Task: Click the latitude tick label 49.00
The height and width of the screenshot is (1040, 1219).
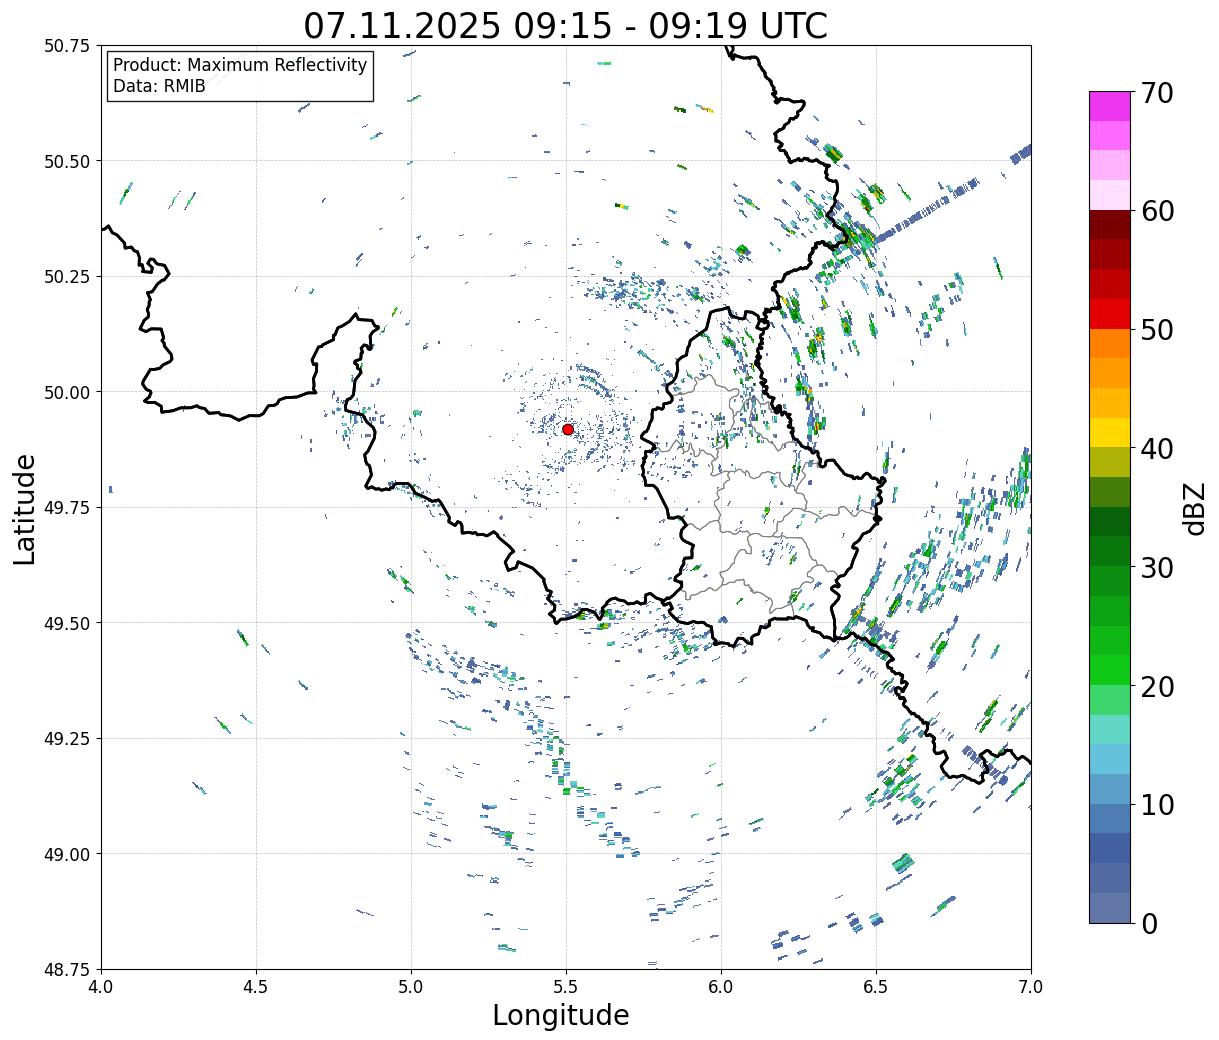Action: click(67, 854)
